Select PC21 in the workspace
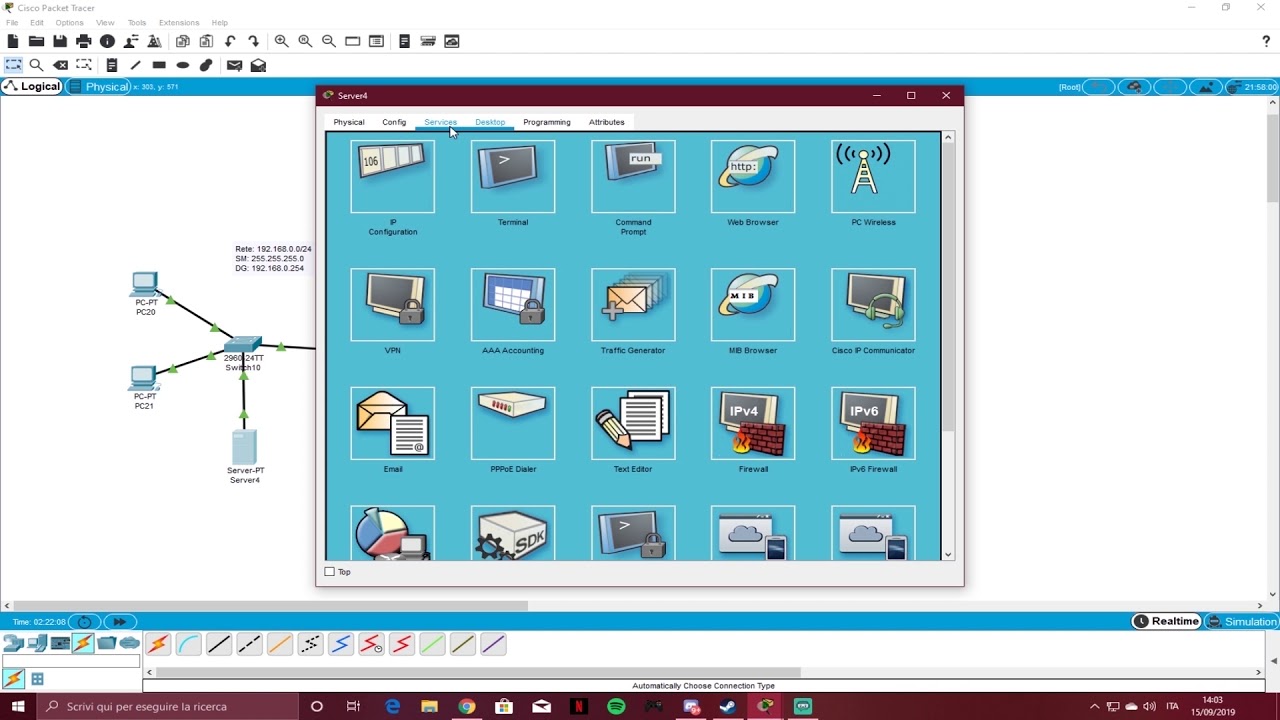This screenshot has height=720, width=1280. tap(143, 379)
